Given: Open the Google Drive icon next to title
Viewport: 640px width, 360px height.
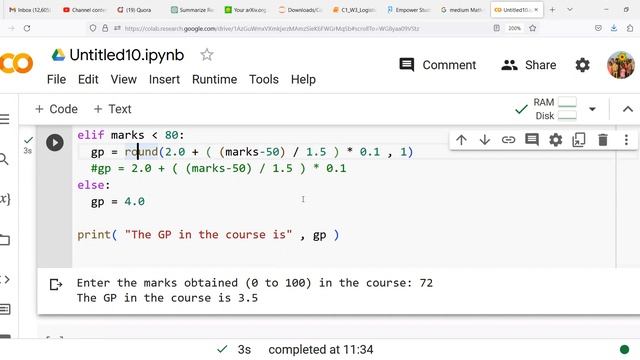Looking at the screenshot, I should 58,55.
